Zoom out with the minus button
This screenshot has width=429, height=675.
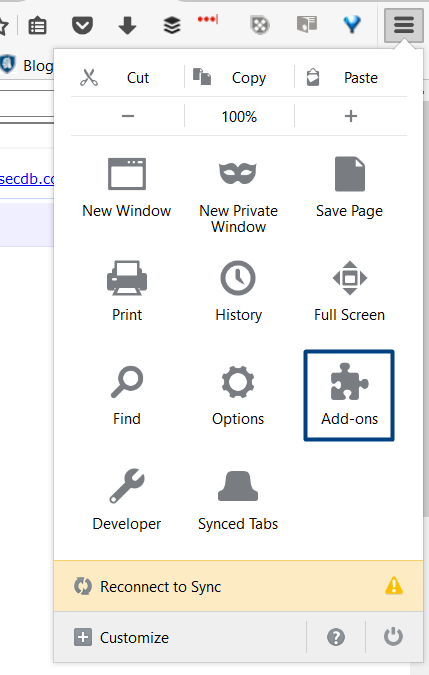pos(128,116)
